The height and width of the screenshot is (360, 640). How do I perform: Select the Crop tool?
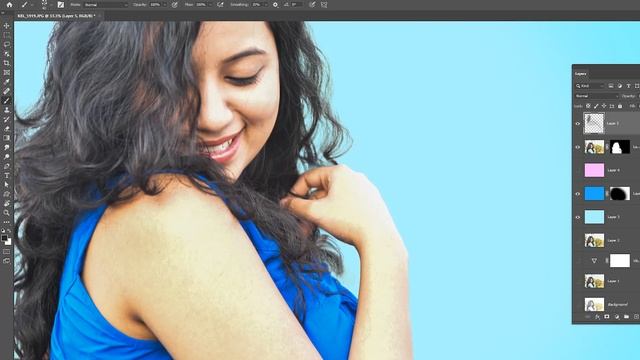[7, 63]
